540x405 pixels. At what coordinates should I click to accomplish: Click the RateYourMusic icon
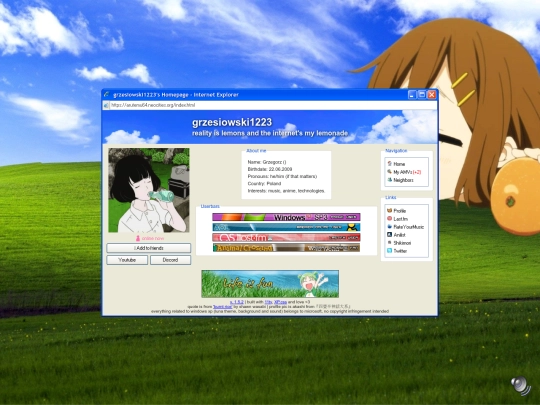[x=390, y=227]
